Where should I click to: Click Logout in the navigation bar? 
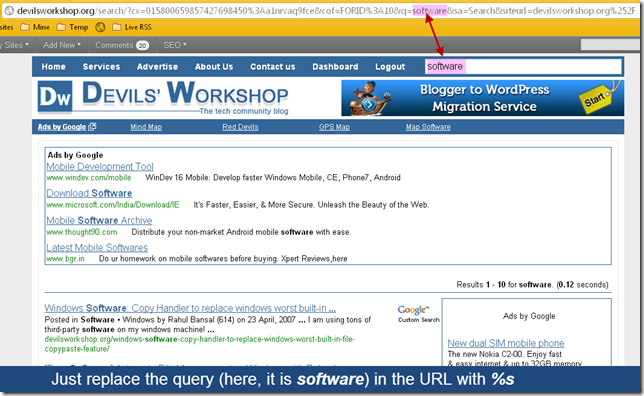click(390, 67)
